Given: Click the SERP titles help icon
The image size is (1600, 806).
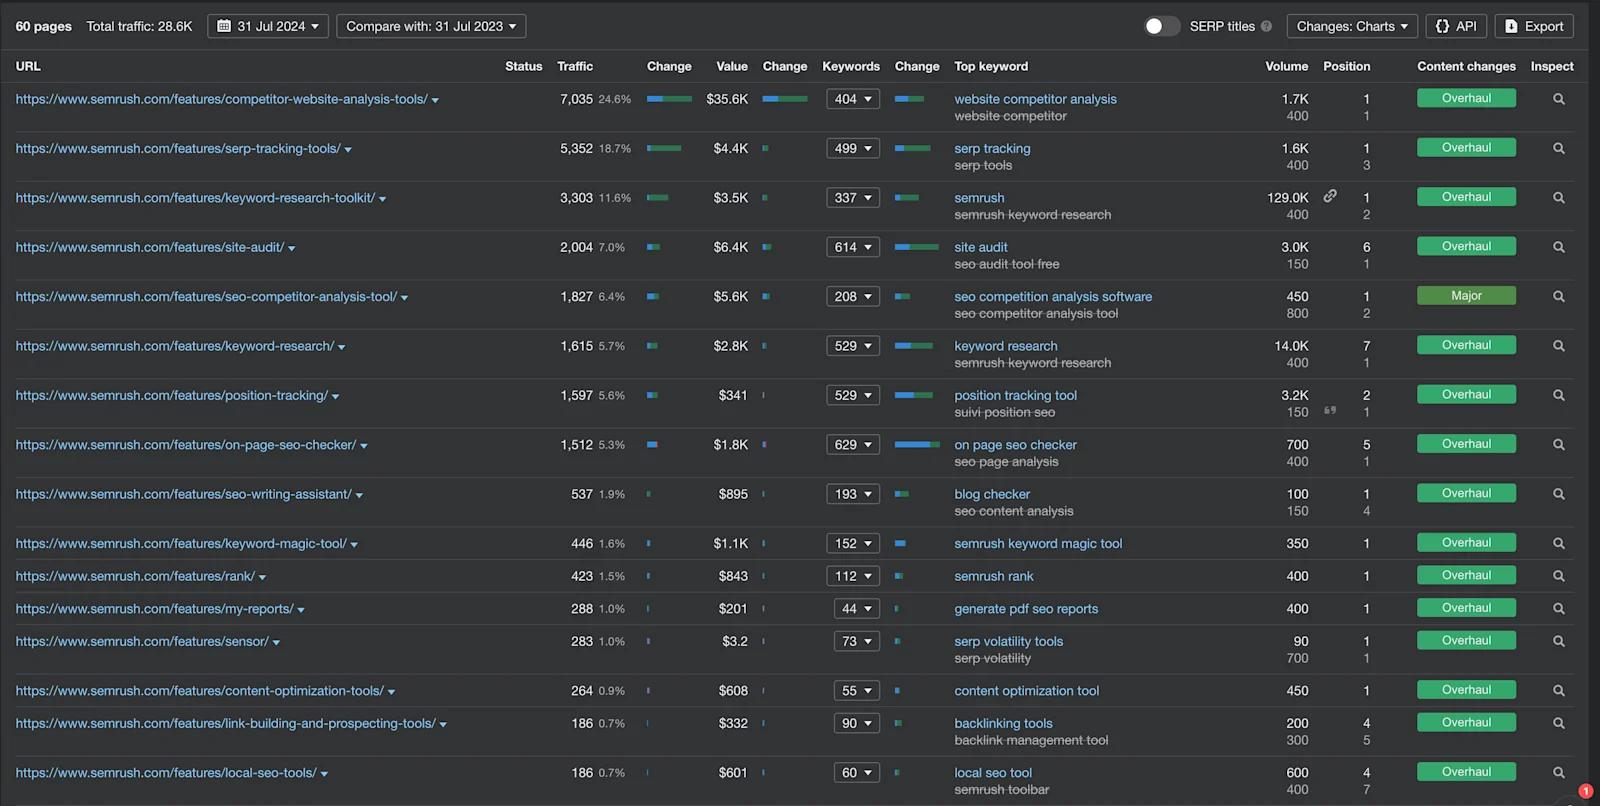Looking at the screenshot, I should (x=1267, y=27).
